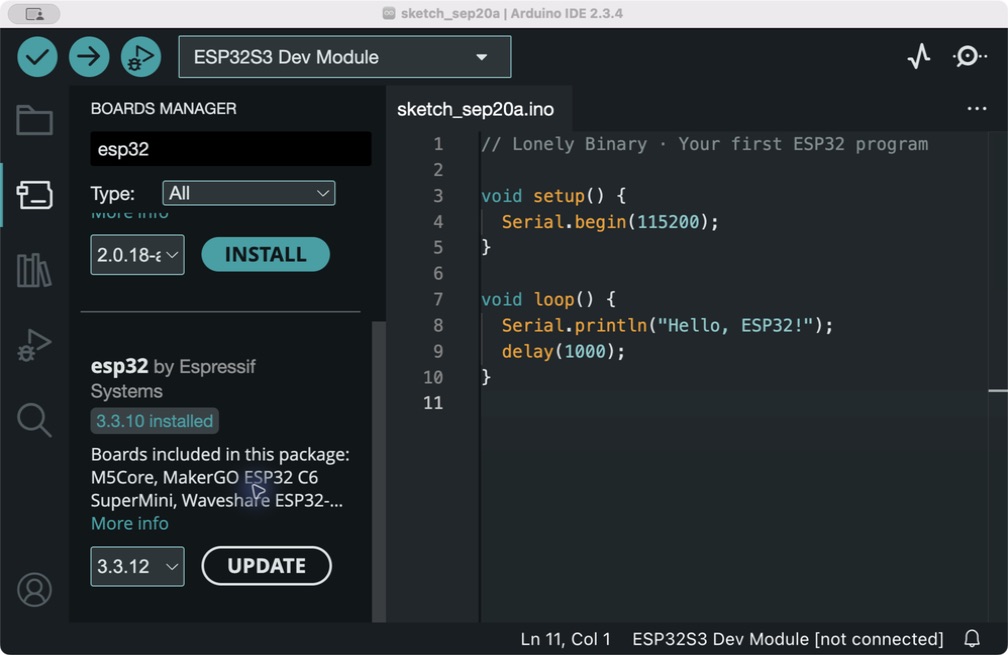Click the BOARDS MANAGER panel heading

point(163,109)
